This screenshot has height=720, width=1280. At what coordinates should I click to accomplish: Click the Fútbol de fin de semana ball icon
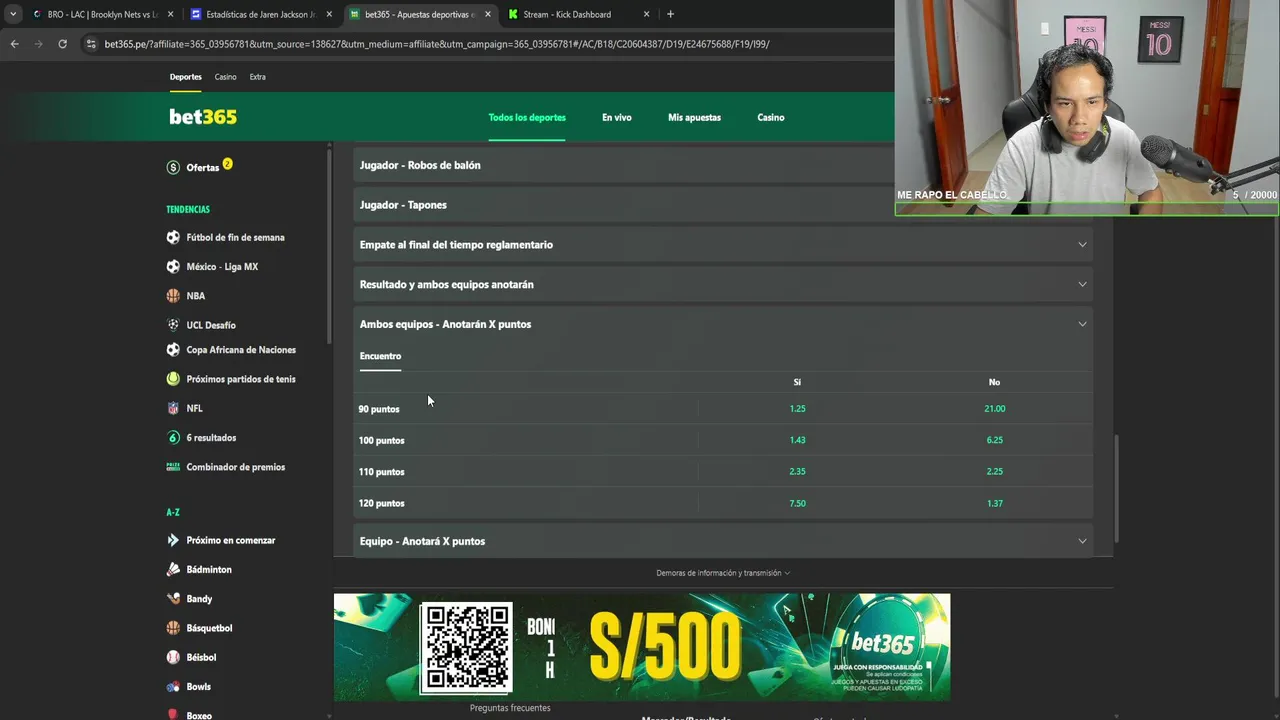point(173,237)
